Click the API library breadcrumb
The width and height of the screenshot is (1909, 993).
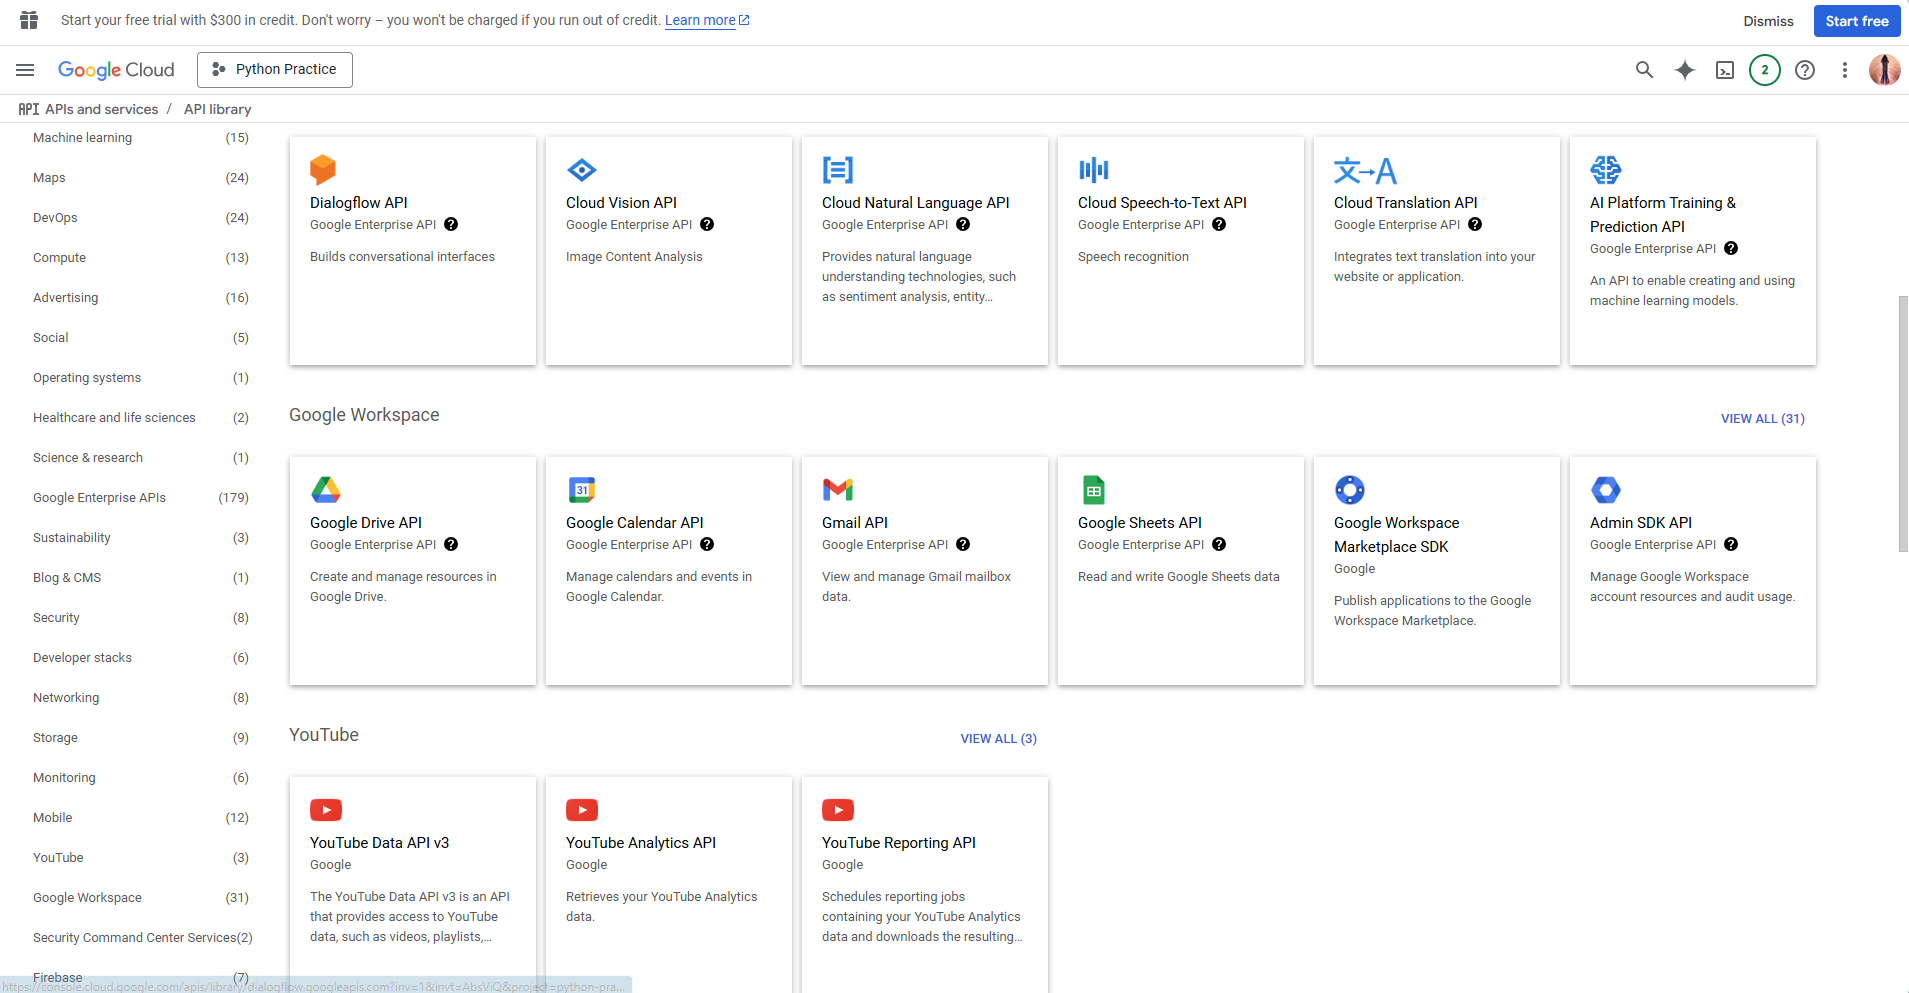click(217, 109)
